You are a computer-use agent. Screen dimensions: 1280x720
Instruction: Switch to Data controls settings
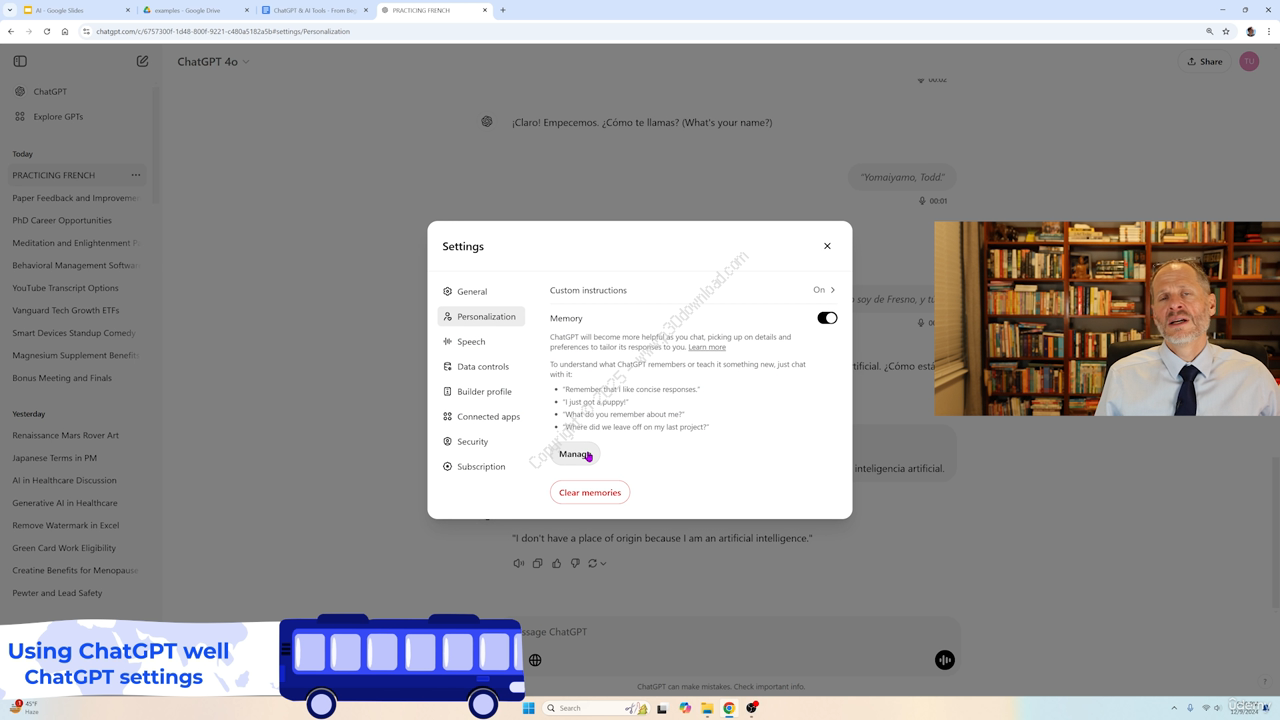481,366
